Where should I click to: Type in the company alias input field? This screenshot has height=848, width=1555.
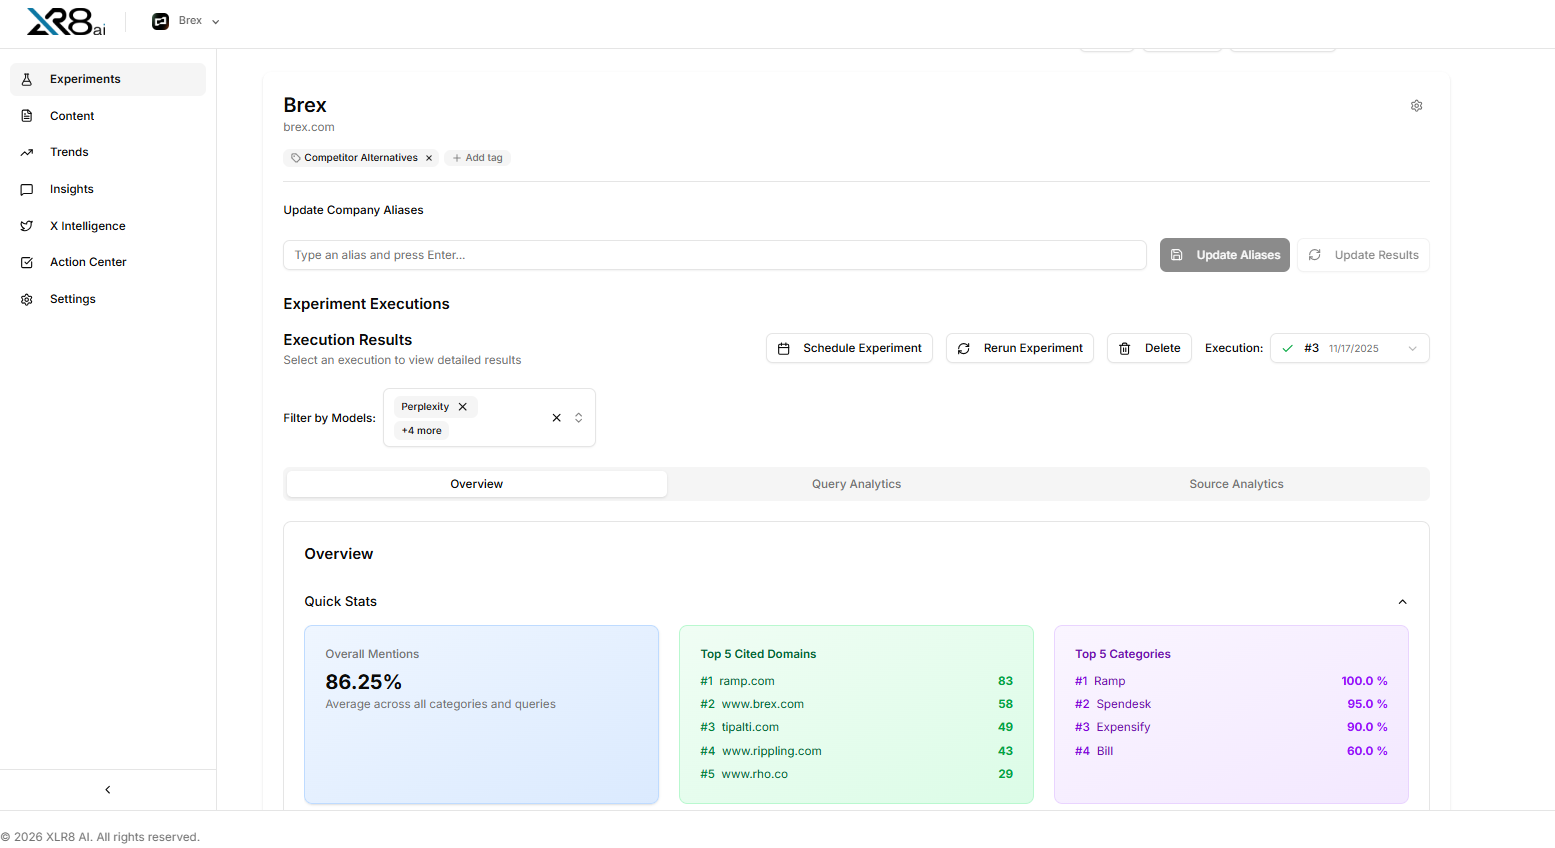[x=714, y=255]
